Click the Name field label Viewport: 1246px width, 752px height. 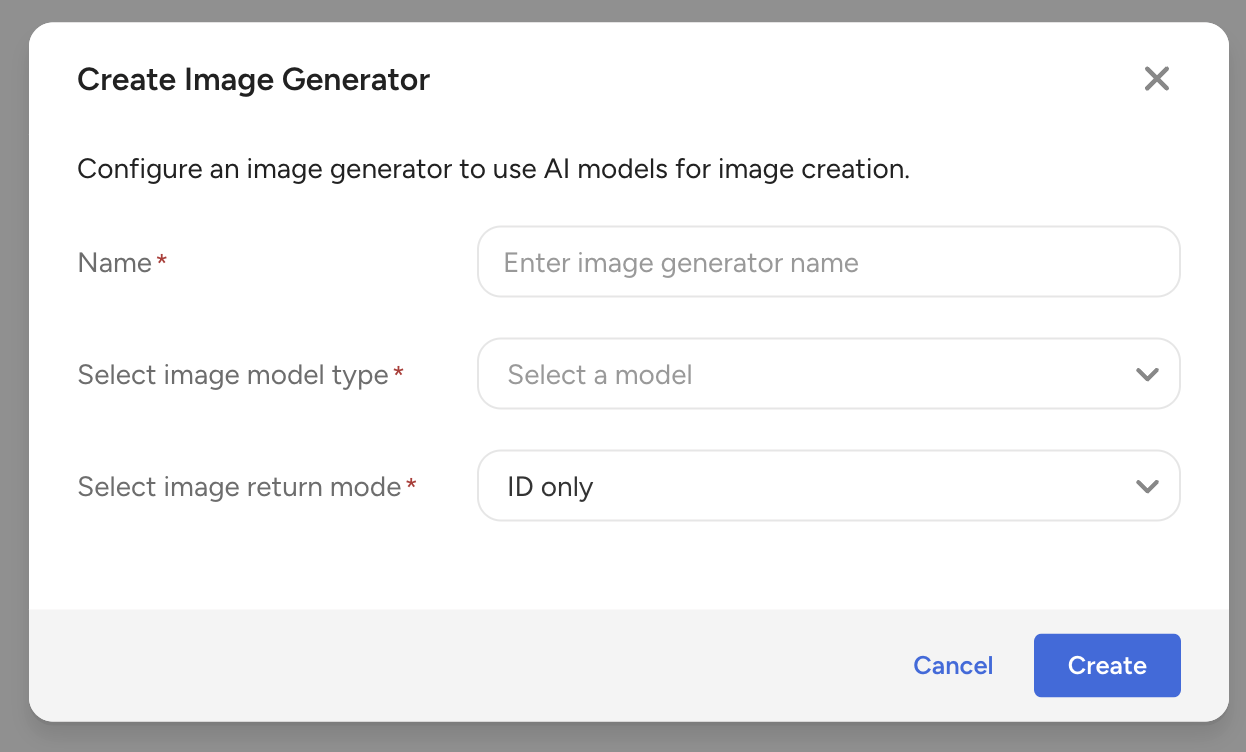[114, 263]
